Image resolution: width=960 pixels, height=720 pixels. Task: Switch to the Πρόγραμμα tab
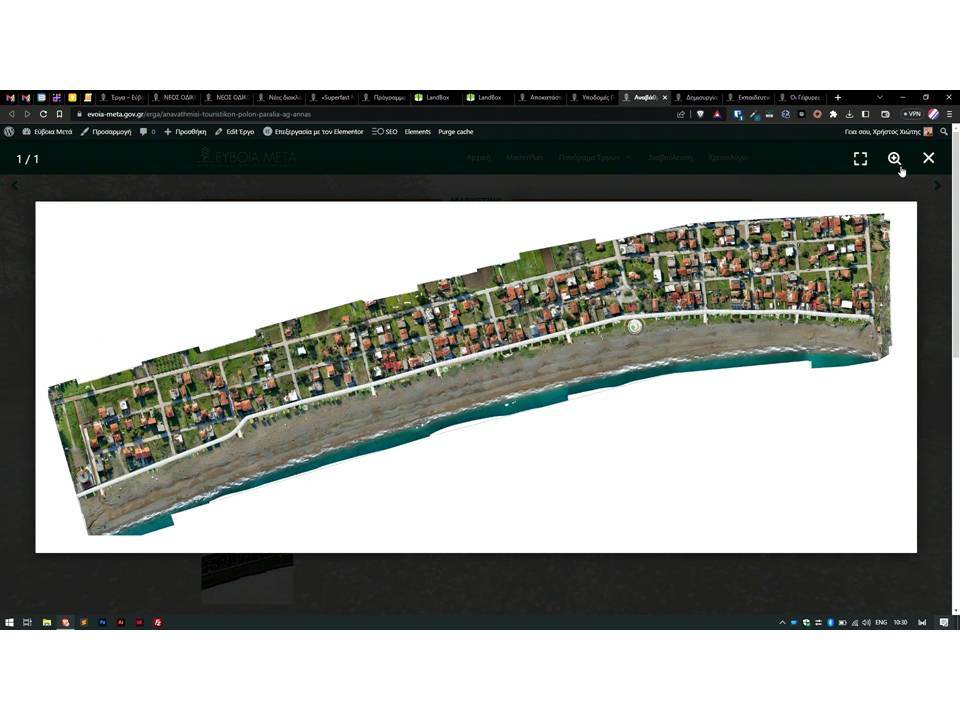tap(384, 97)
